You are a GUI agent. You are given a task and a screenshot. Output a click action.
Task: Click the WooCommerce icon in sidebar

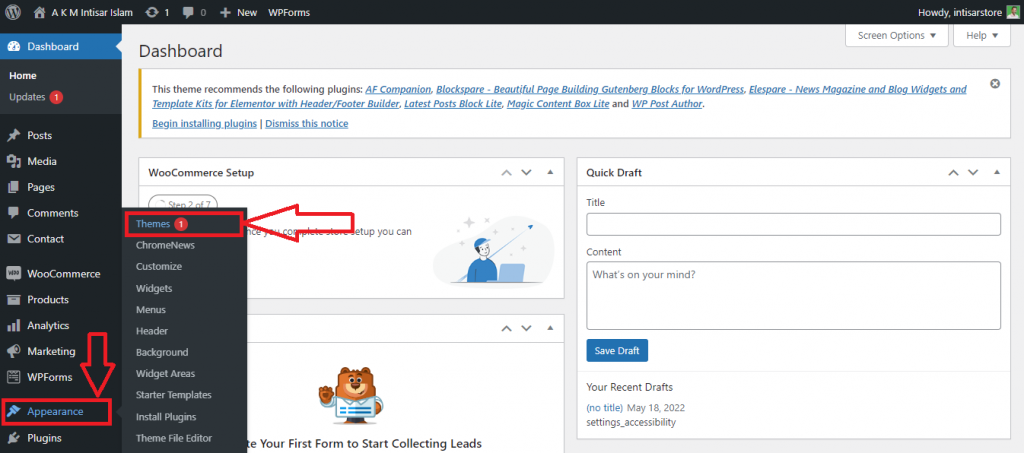(13, 273)
